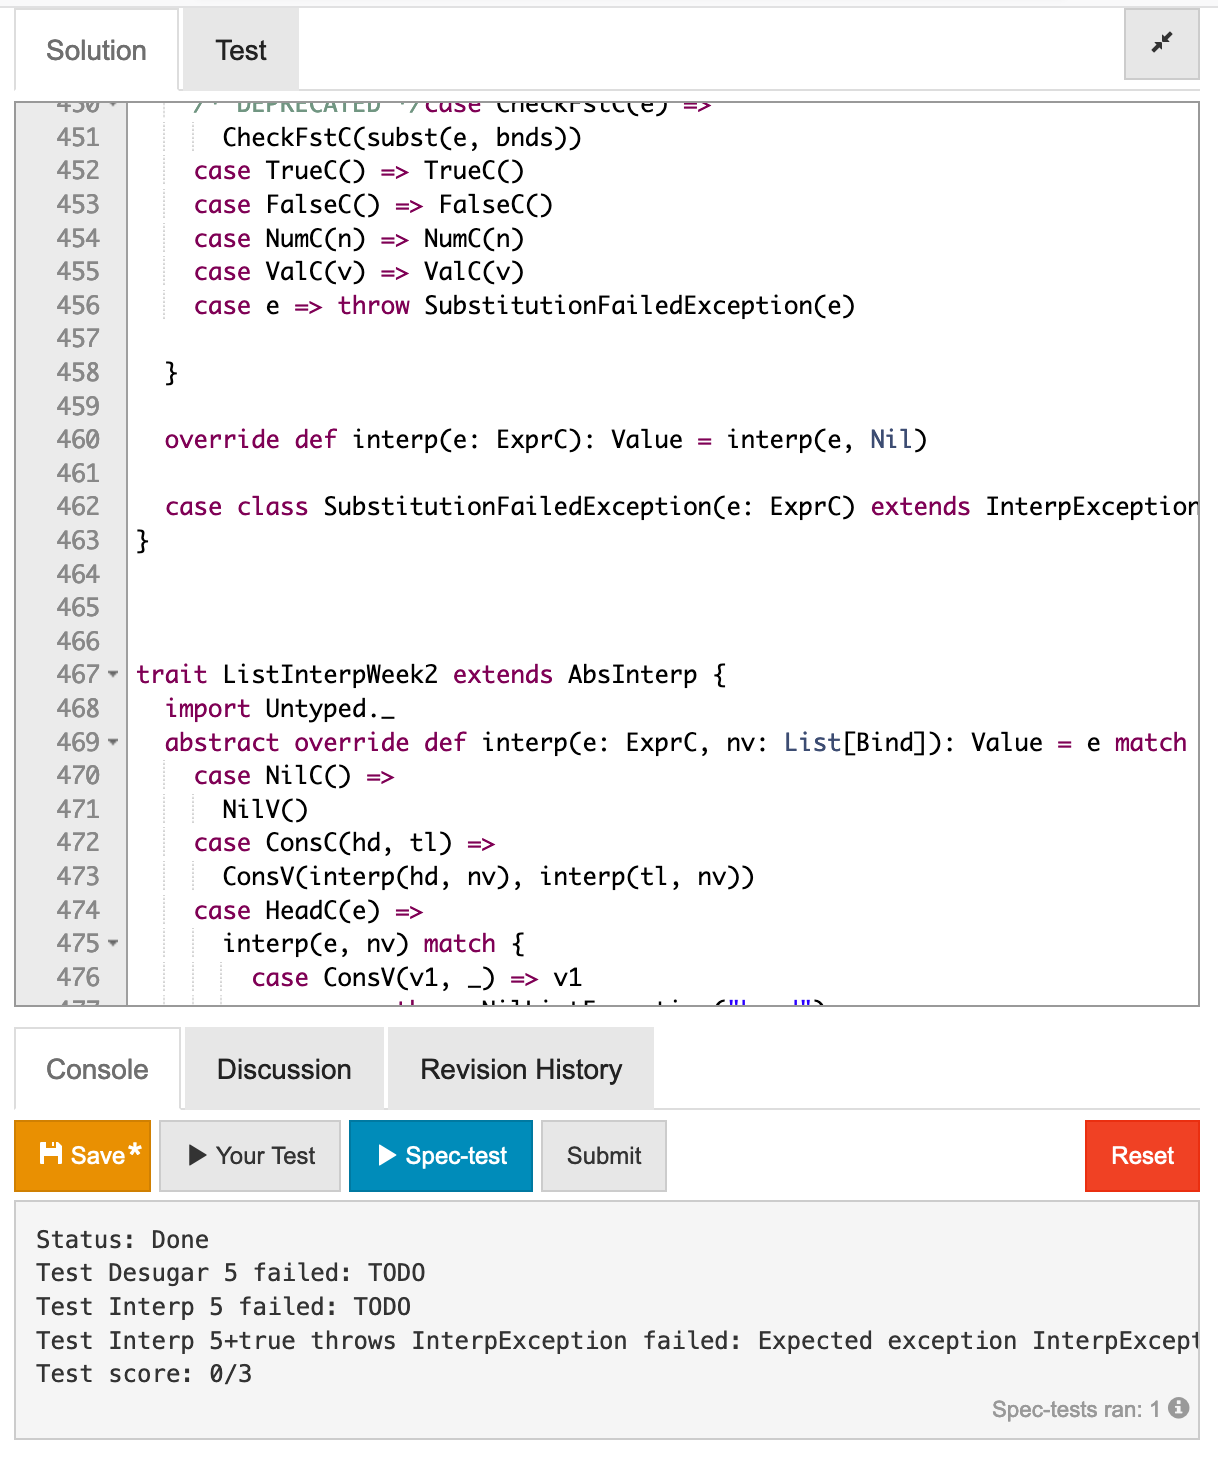Open the Discussion tab
This screenshot has height=1458, width=1218.
[284, 1070]
